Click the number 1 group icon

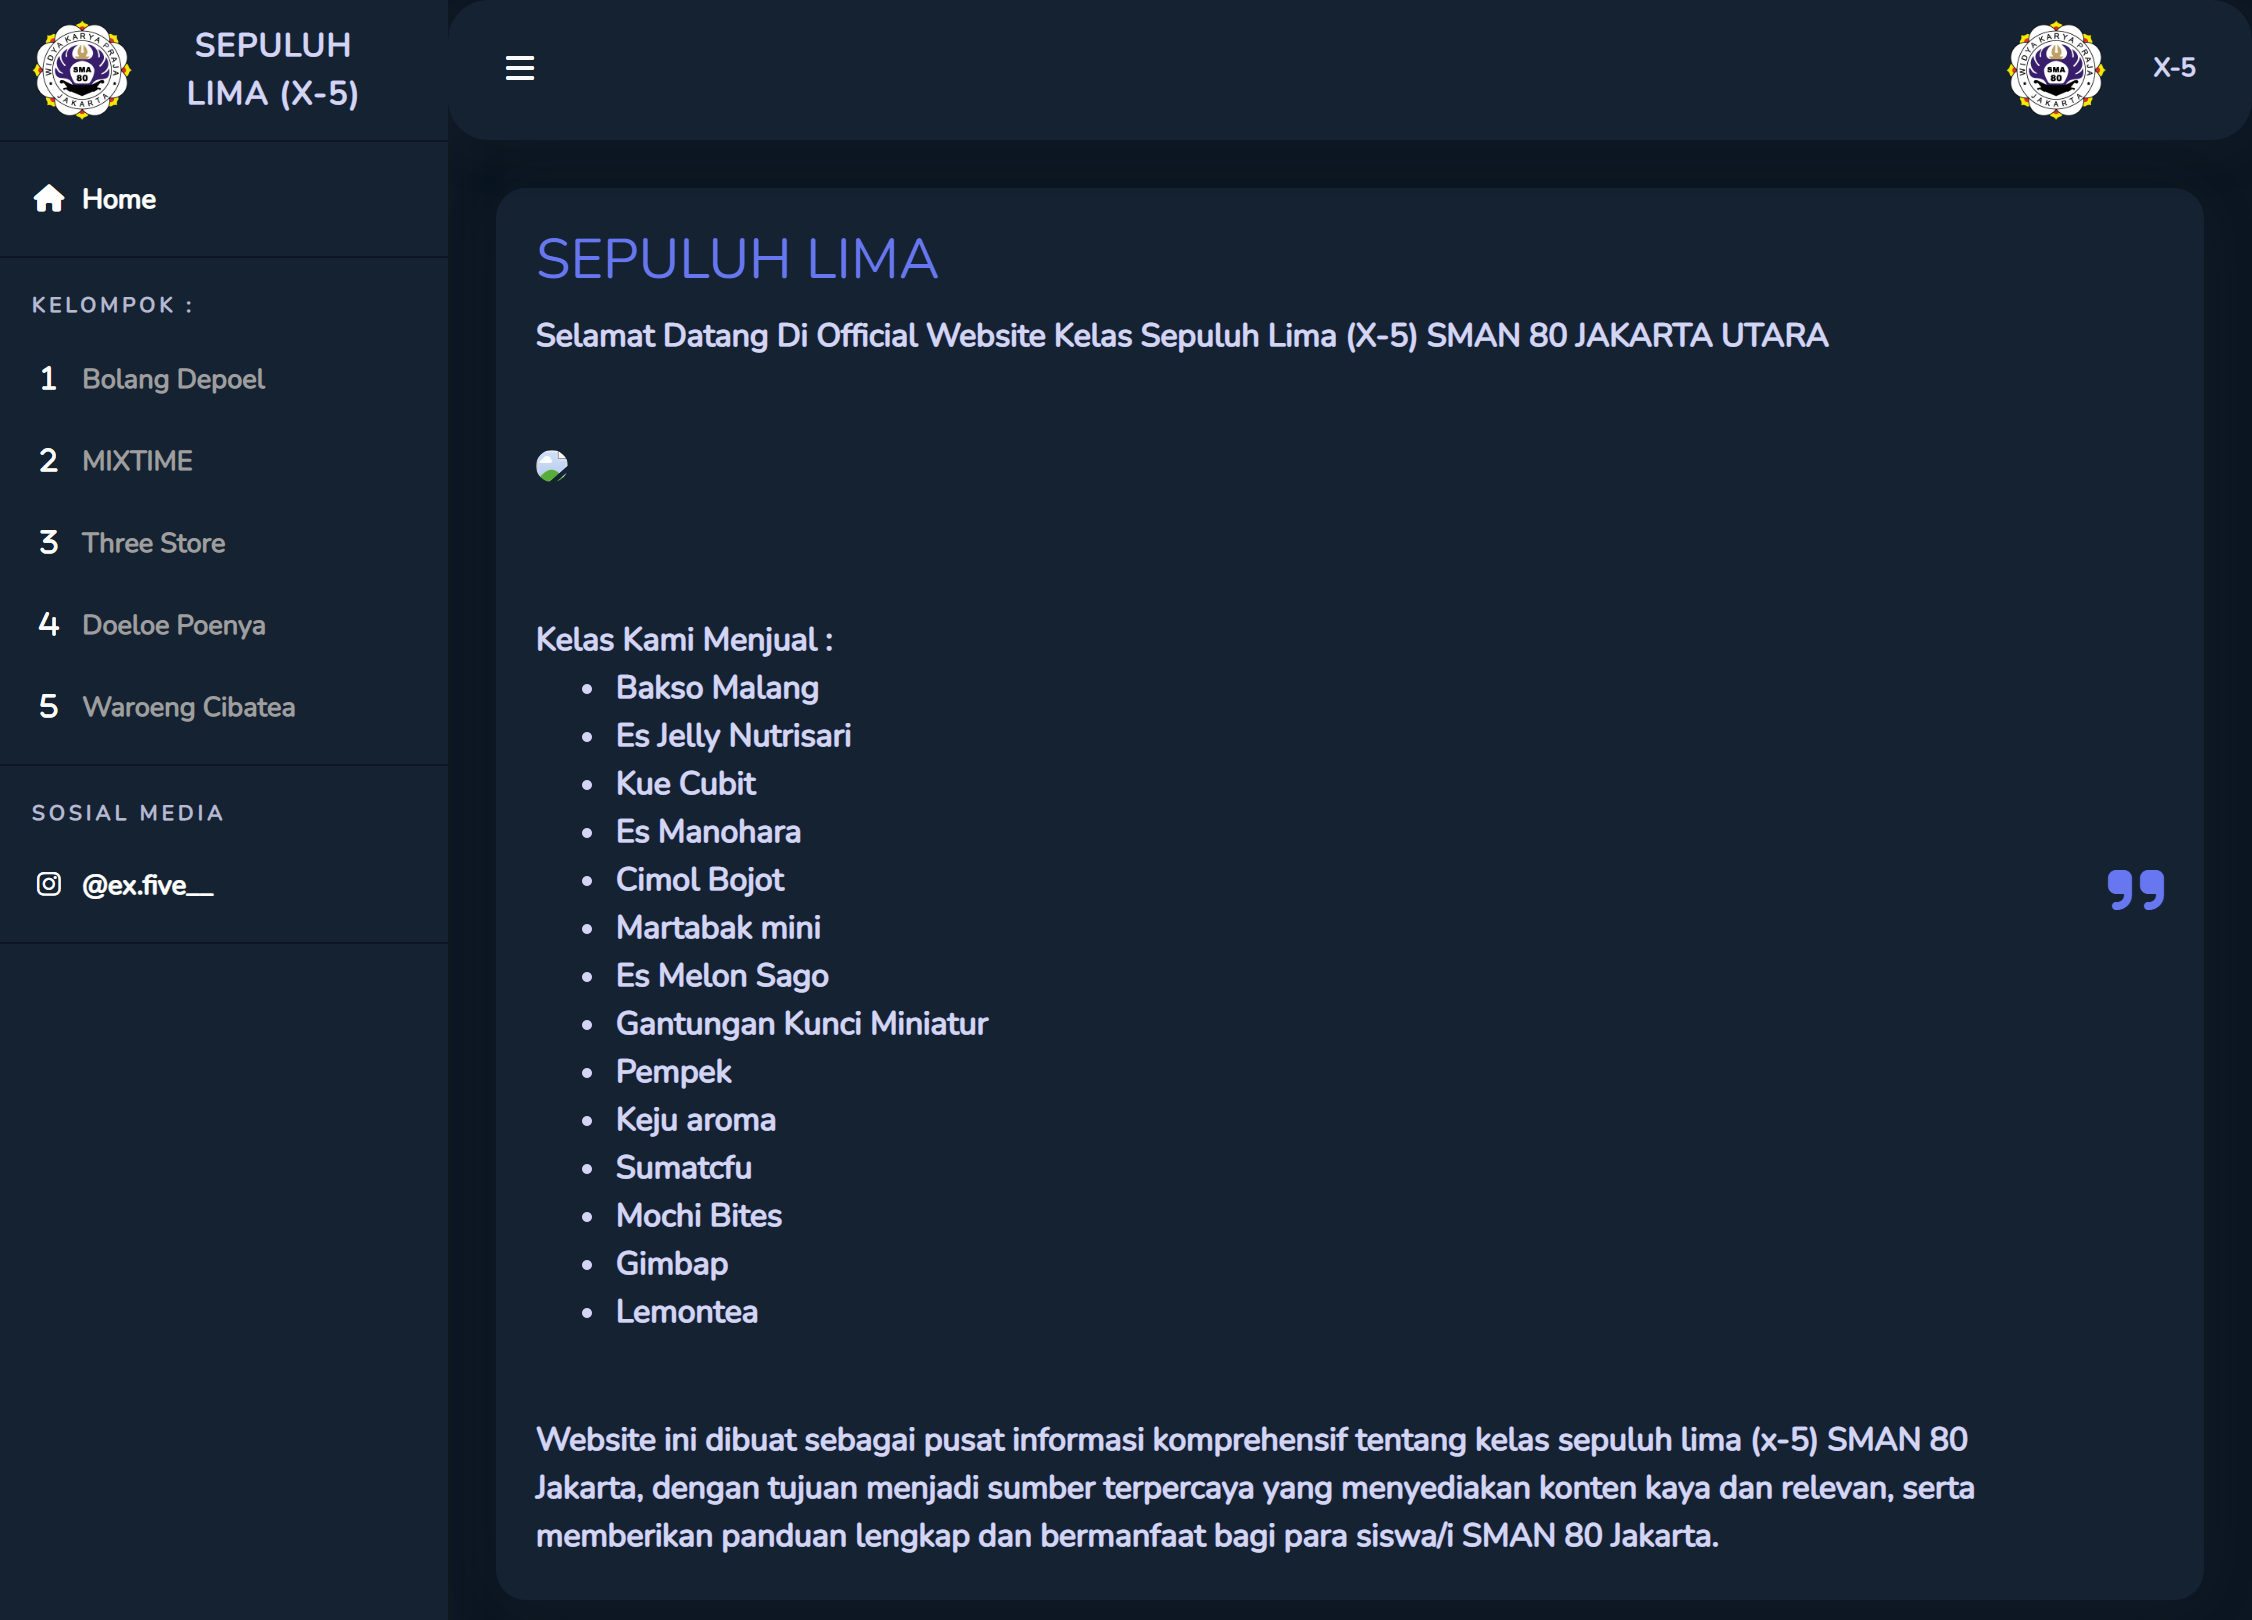point(48,379)
